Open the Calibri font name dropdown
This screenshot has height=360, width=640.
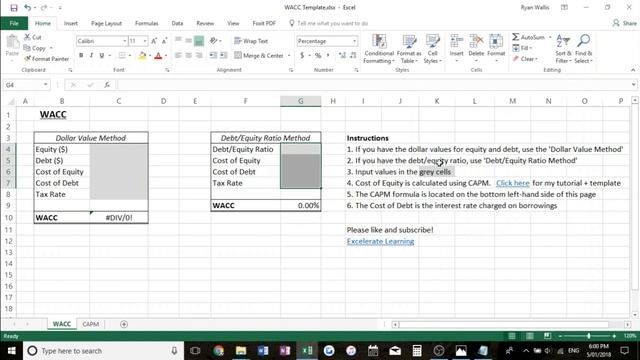click(124, 41)
